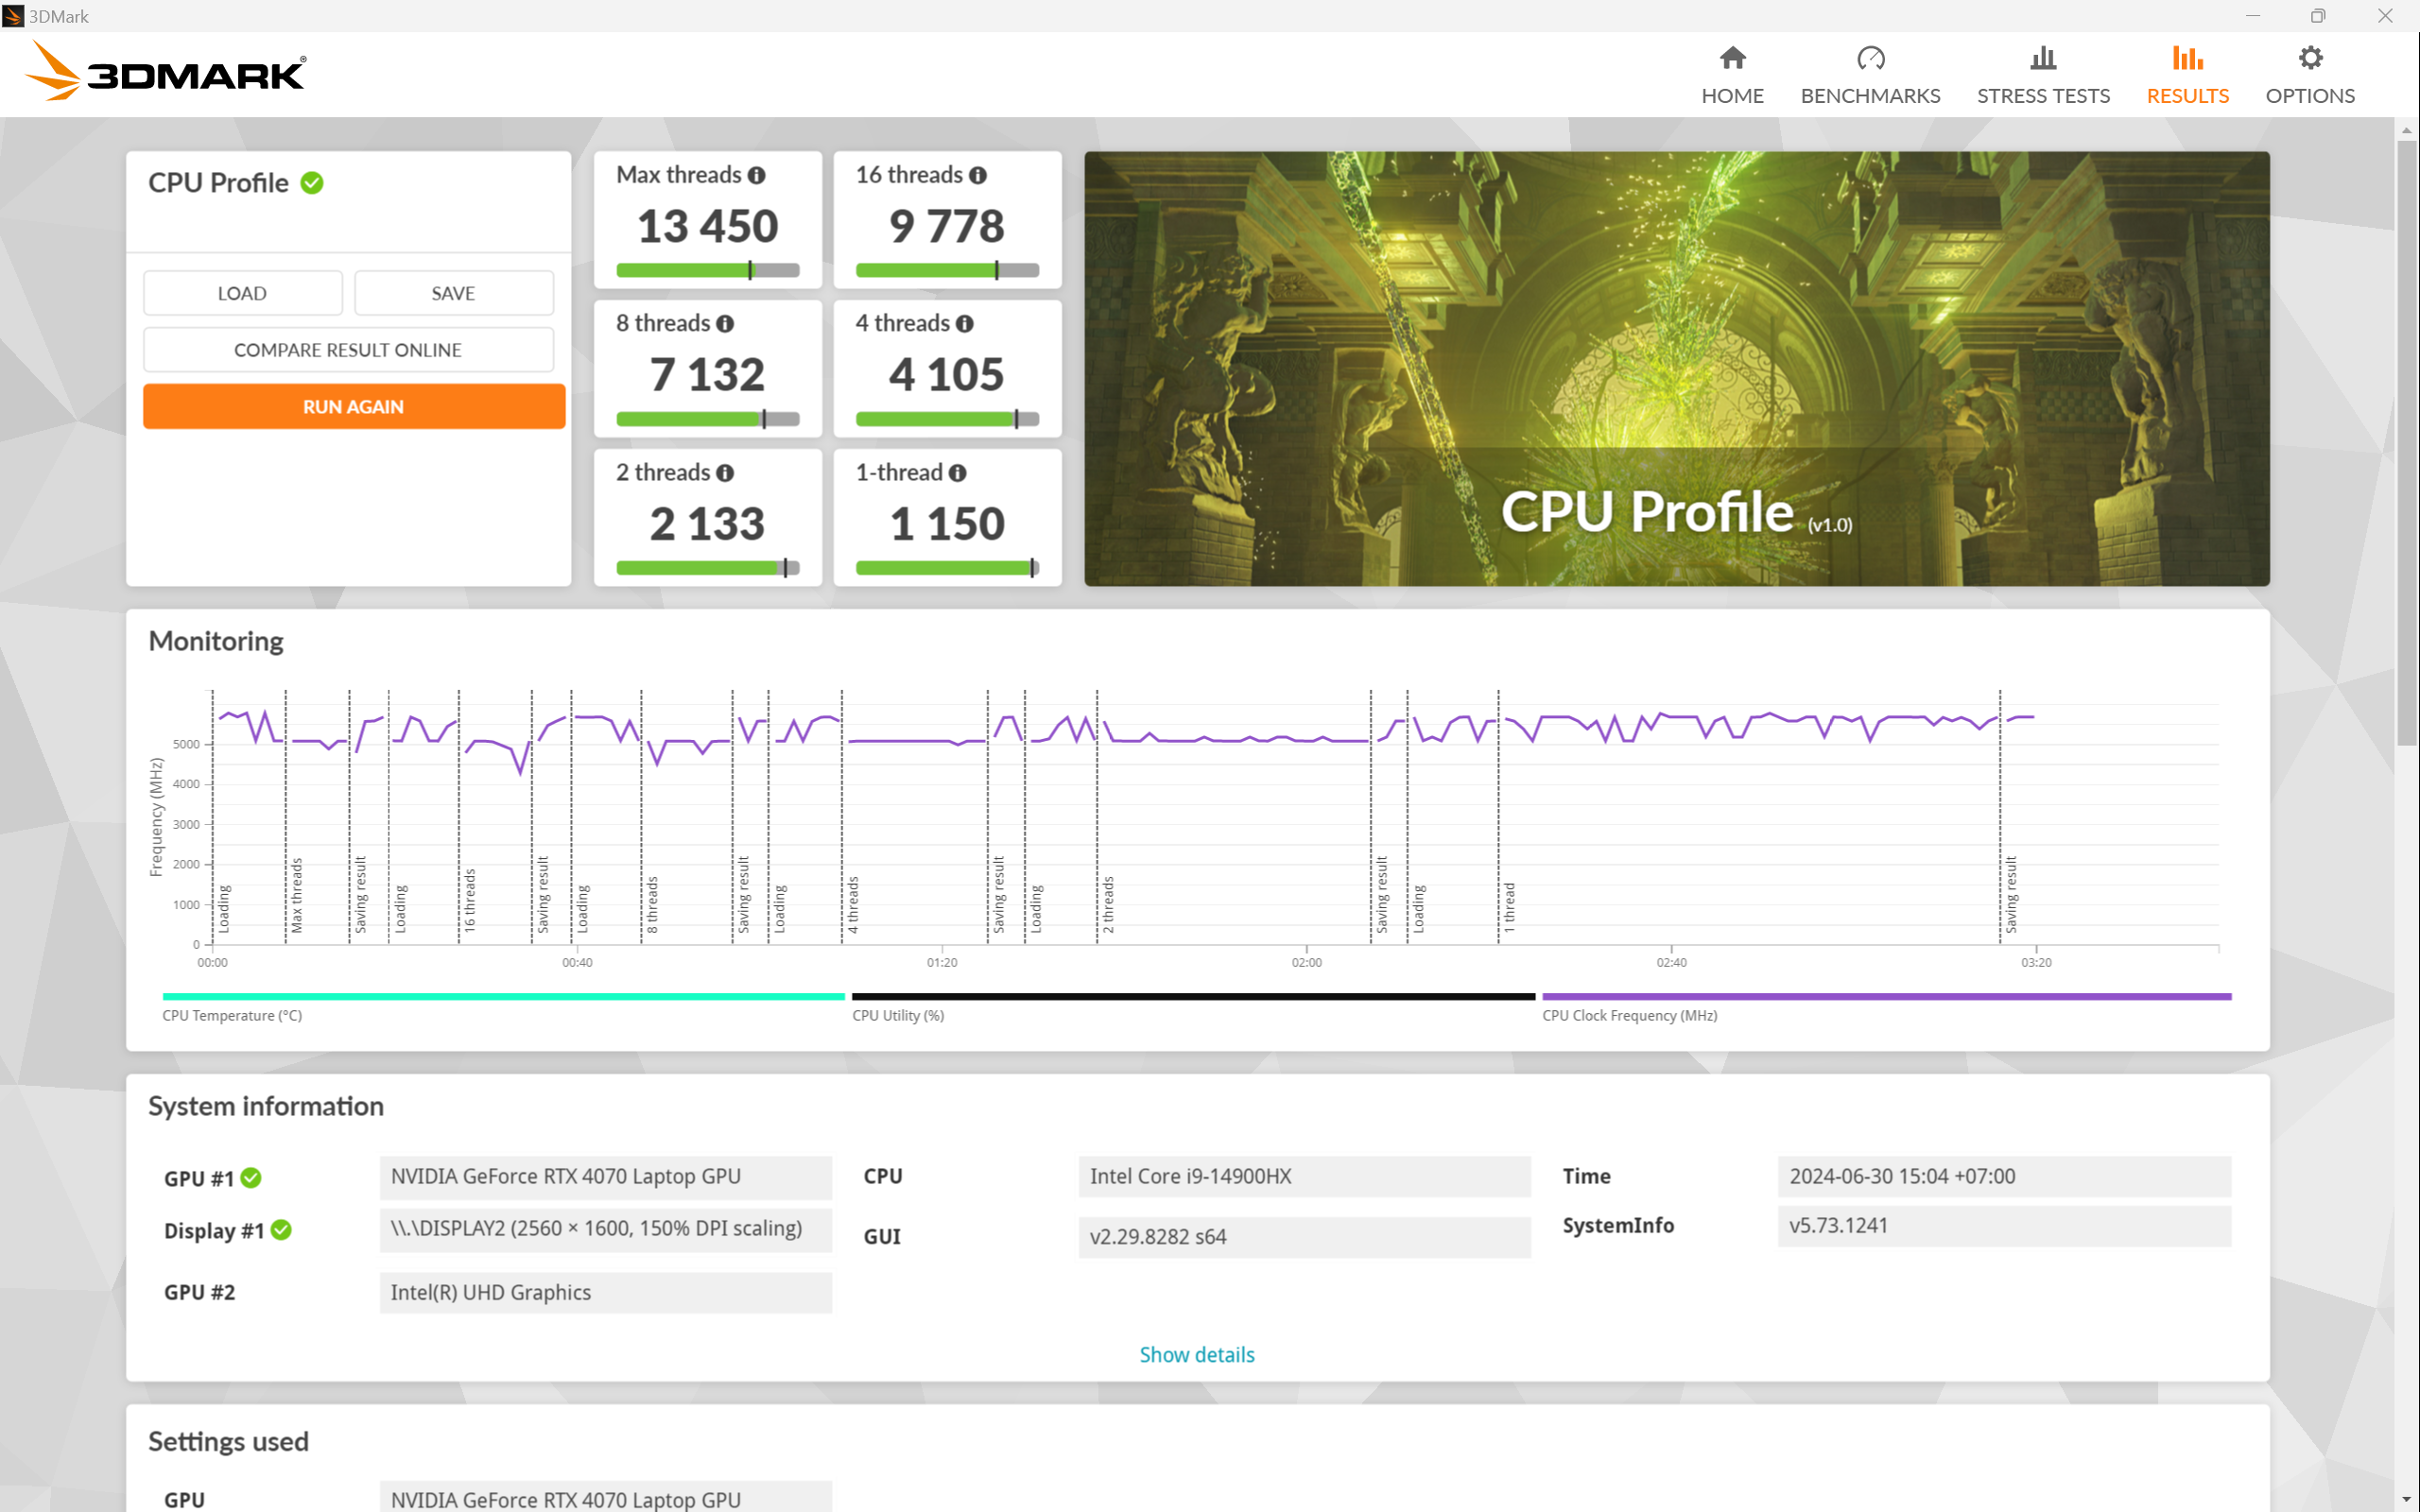Click the 2 threads score bar

click(x=708, y=568)
